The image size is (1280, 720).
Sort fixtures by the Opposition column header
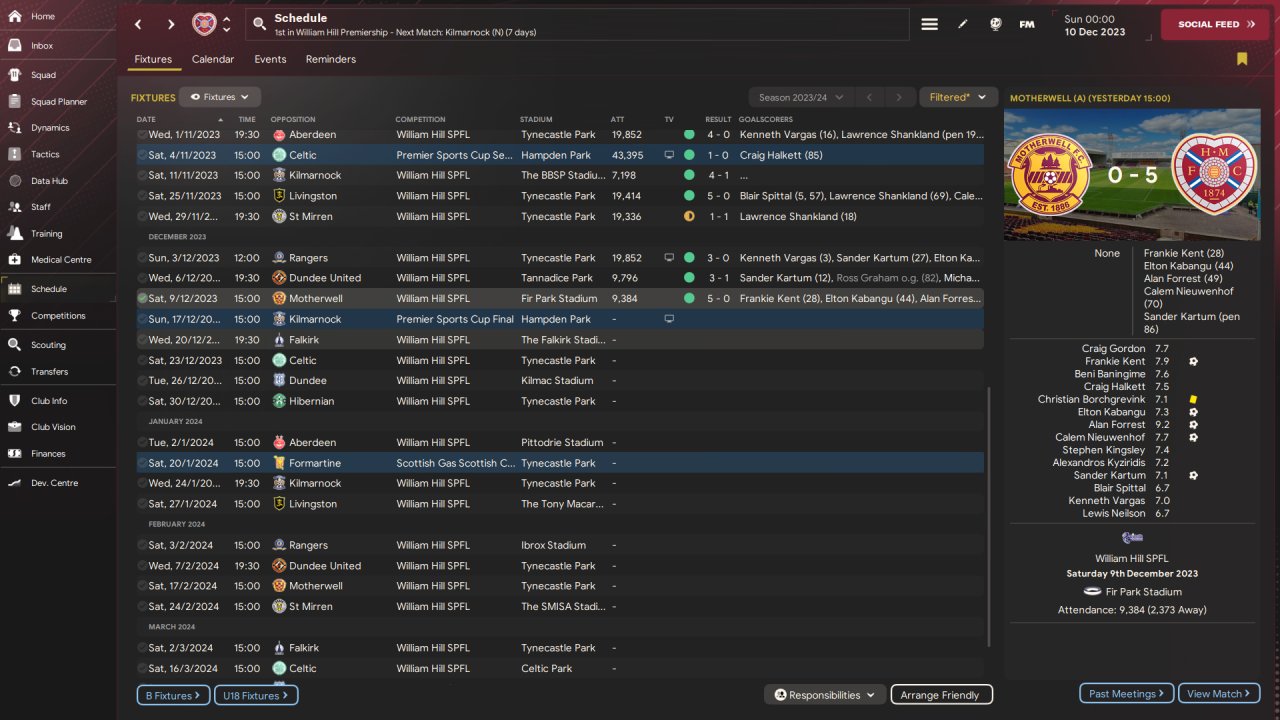click(292, 120)
